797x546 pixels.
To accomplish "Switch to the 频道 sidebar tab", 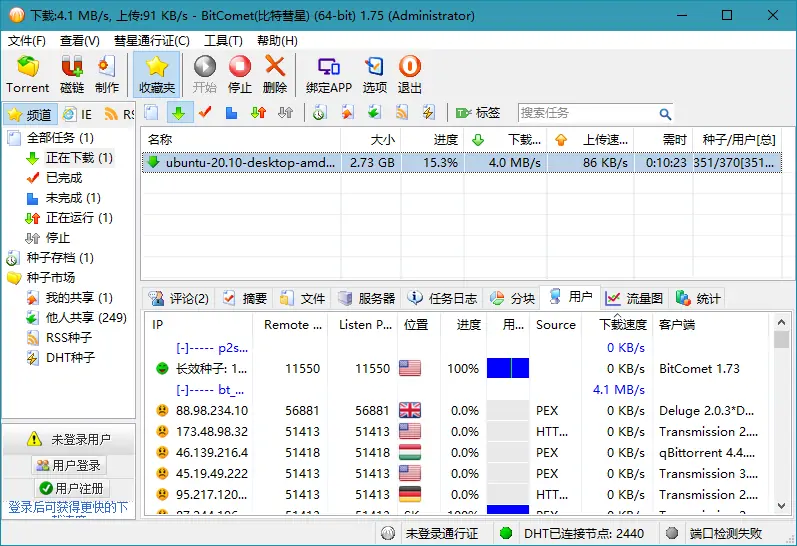I will point(30,115).
